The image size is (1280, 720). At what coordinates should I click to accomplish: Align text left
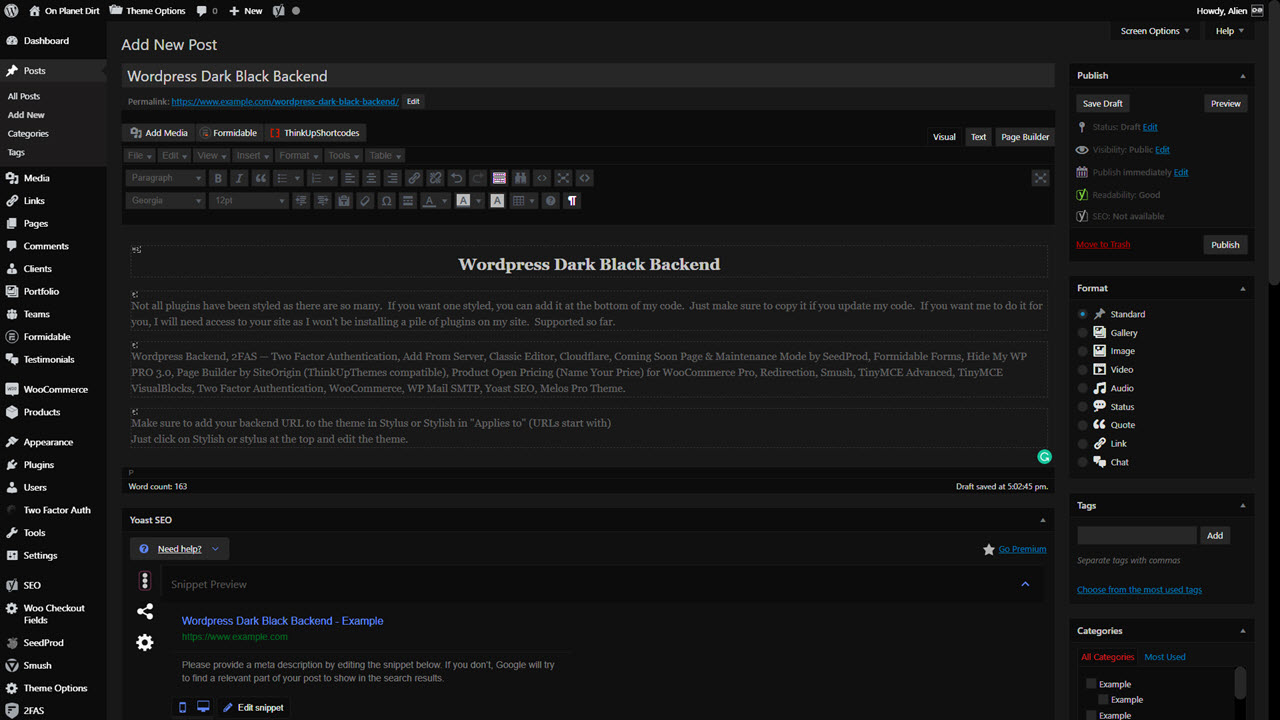(350, 178)
